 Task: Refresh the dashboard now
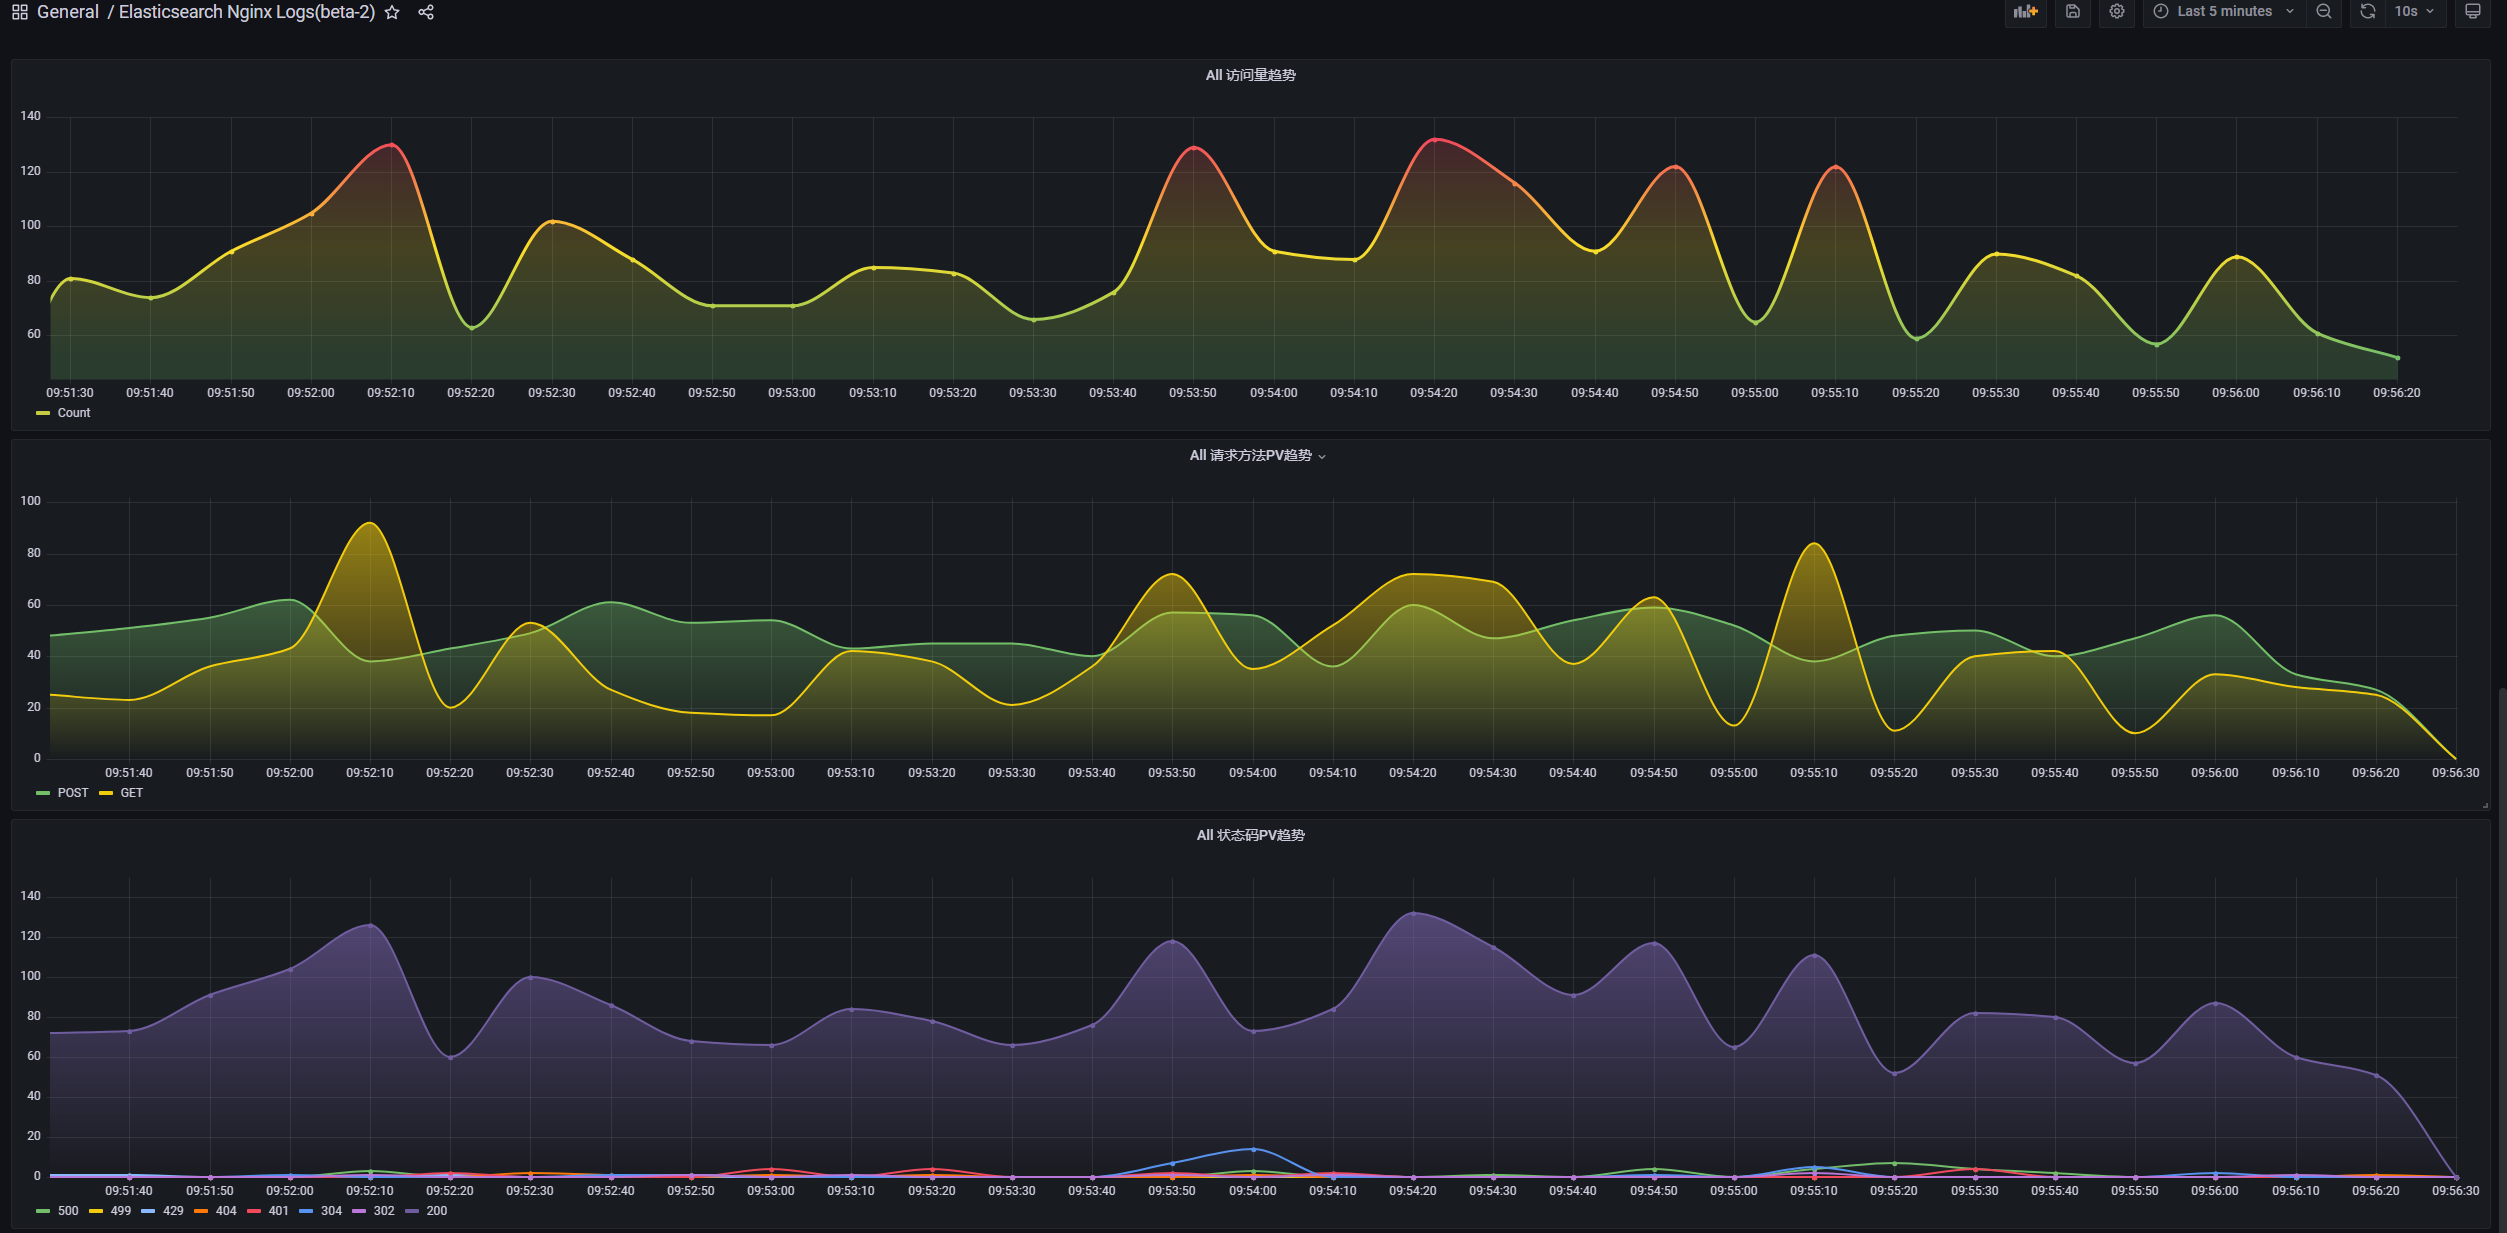[x=2367, y=12]
